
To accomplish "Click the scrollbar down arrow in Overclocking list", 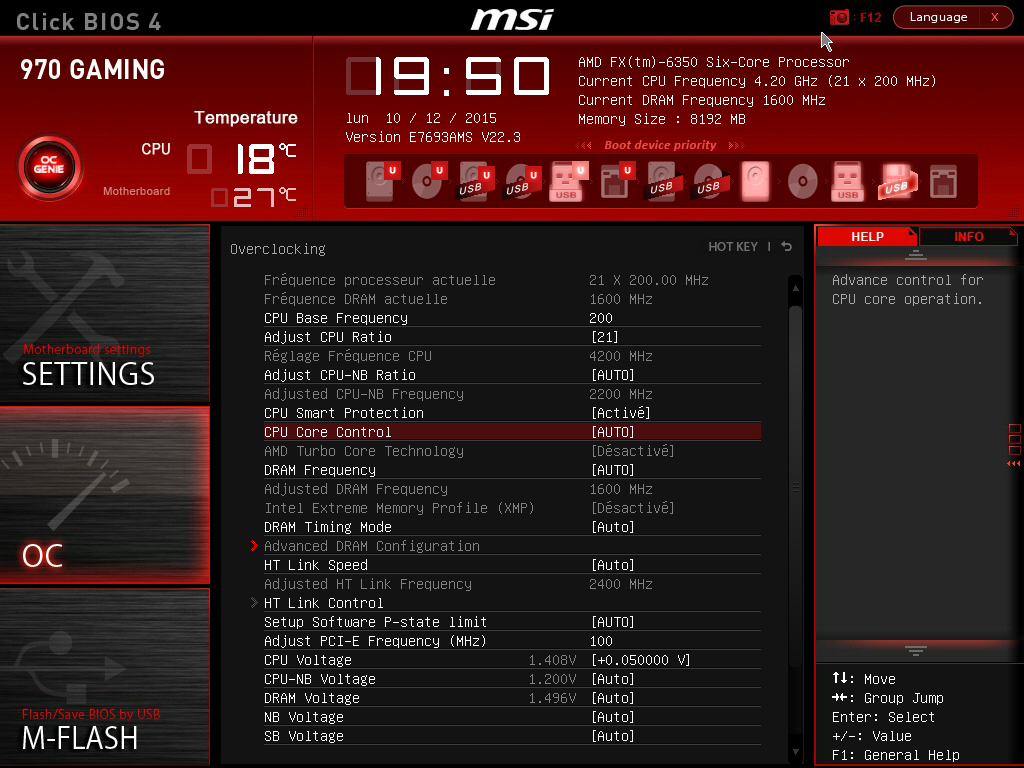I will [x=795, y=752].
